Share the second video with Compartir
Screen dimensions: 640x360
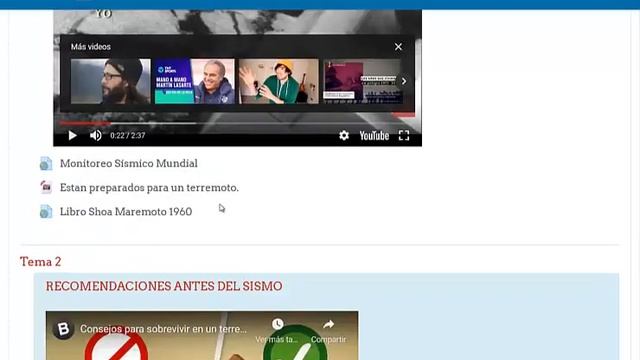[328, 331]
